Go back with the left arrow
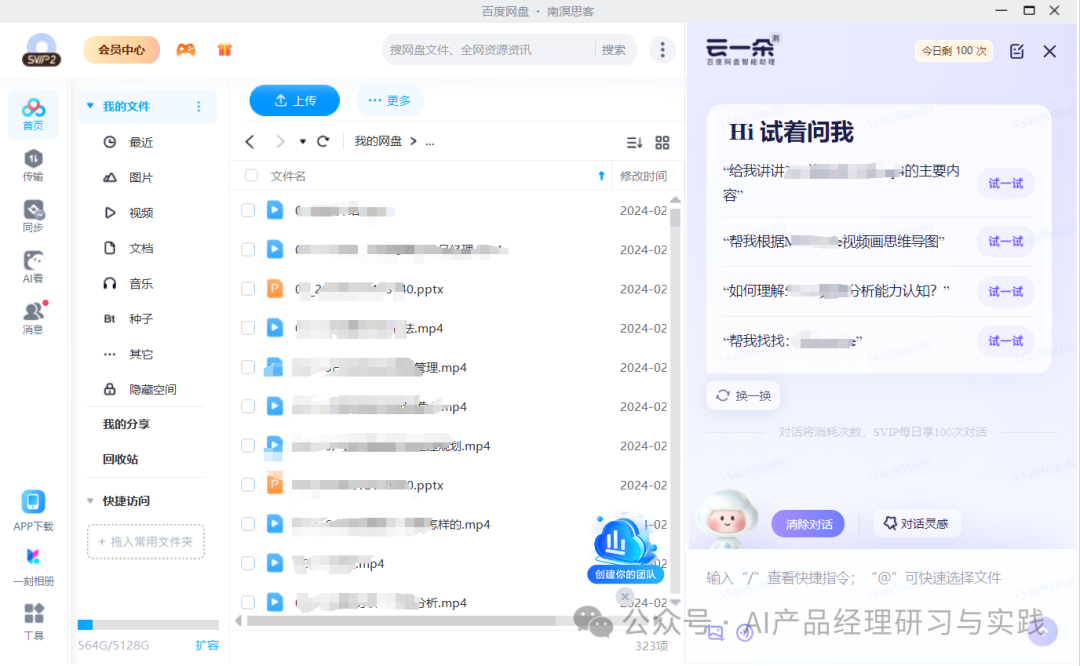1080x666 pixels. click(250, 142)
